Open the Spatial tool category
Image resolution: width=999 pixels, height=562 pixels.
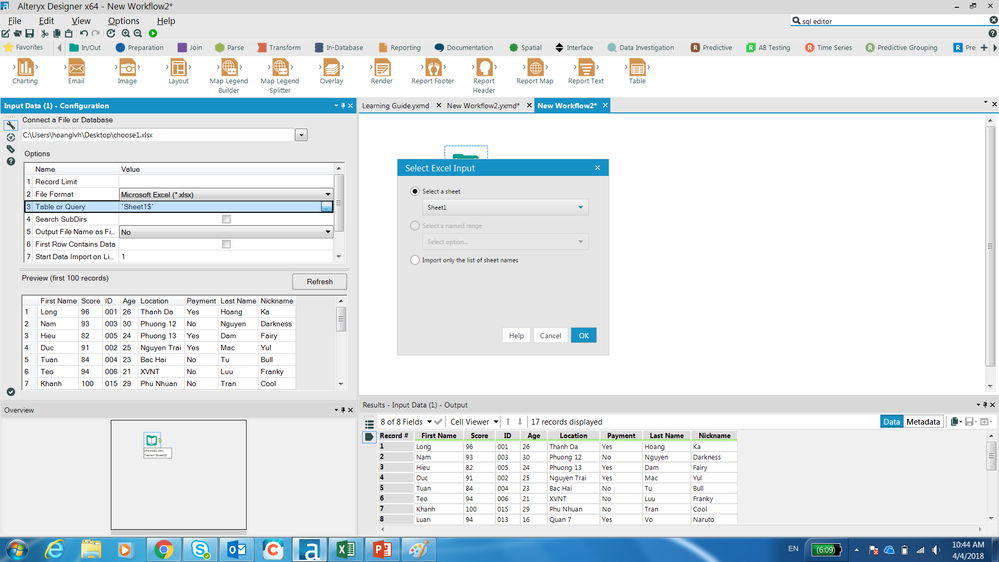(x=525, y=48)
